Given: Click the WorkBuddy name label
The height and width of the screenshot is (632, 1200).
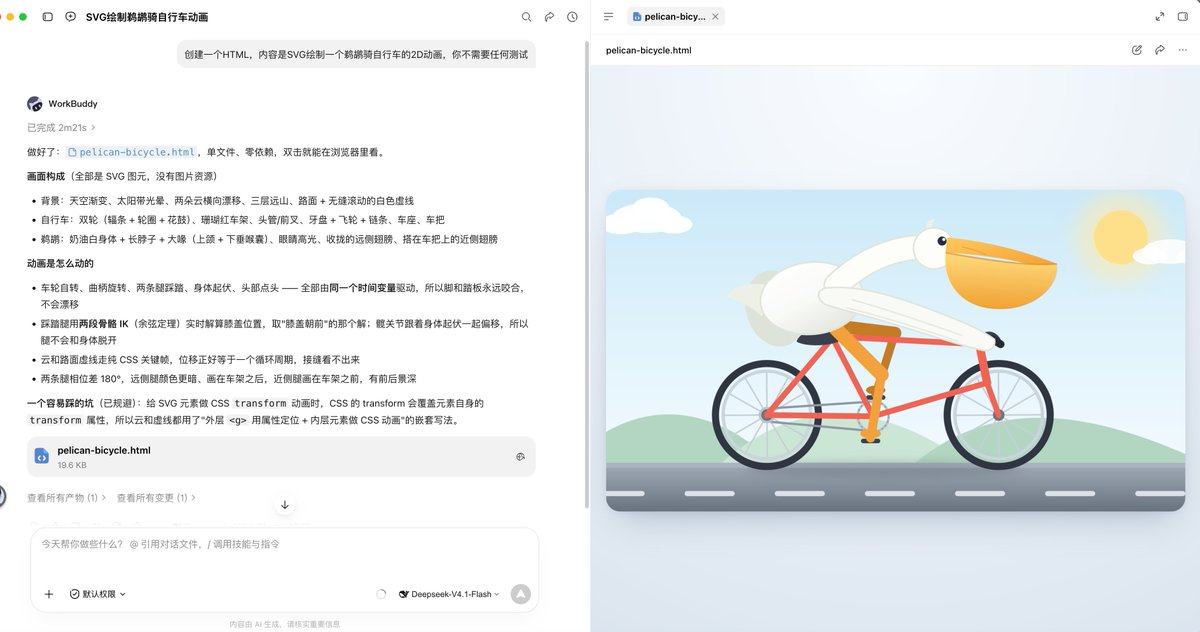Looking at the screenshot, I should (73, 104).
